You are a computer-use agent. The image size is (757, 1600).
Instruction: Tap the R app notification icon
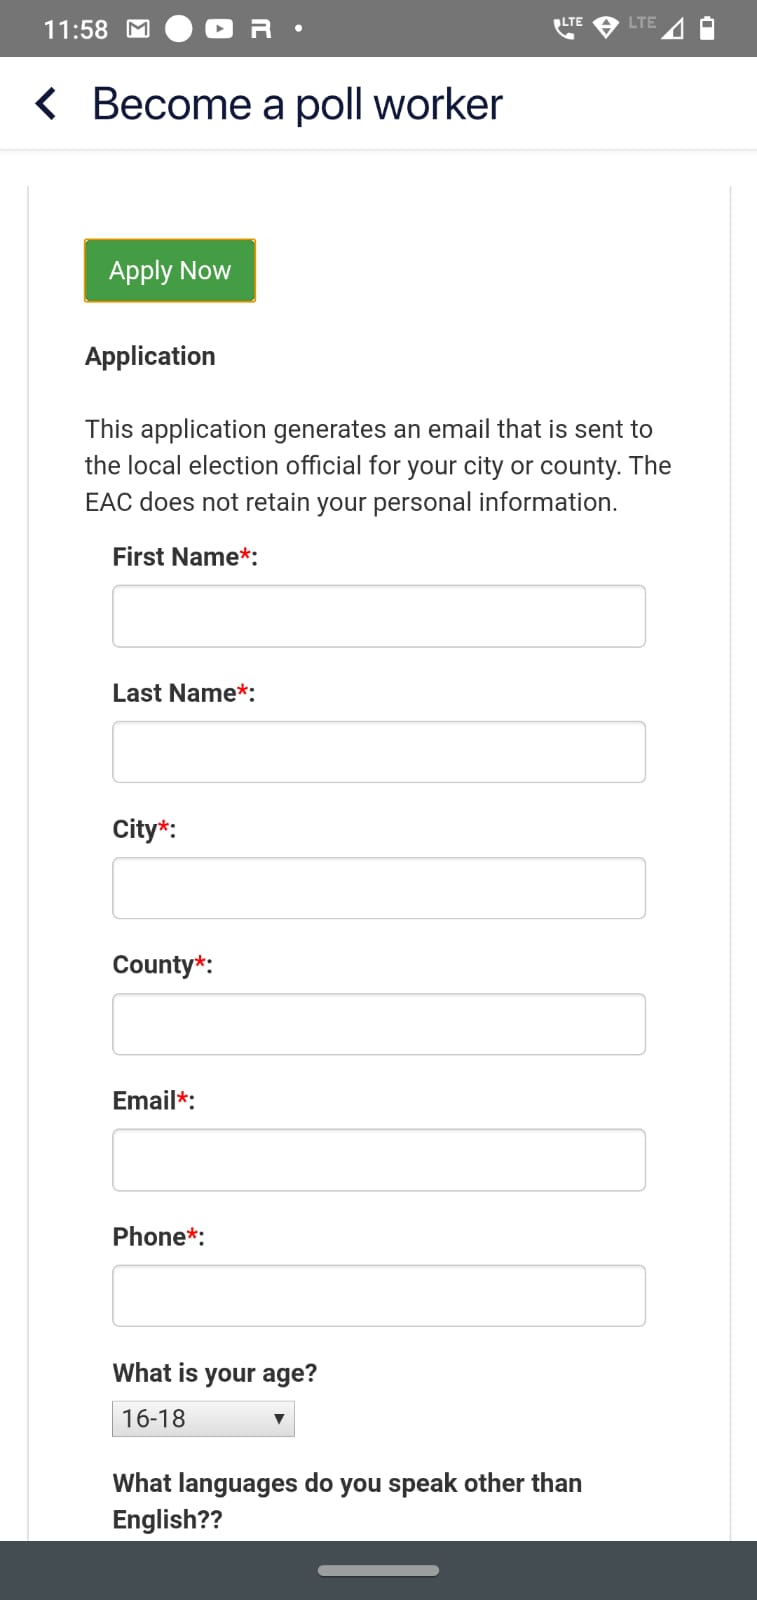point(261,29)
